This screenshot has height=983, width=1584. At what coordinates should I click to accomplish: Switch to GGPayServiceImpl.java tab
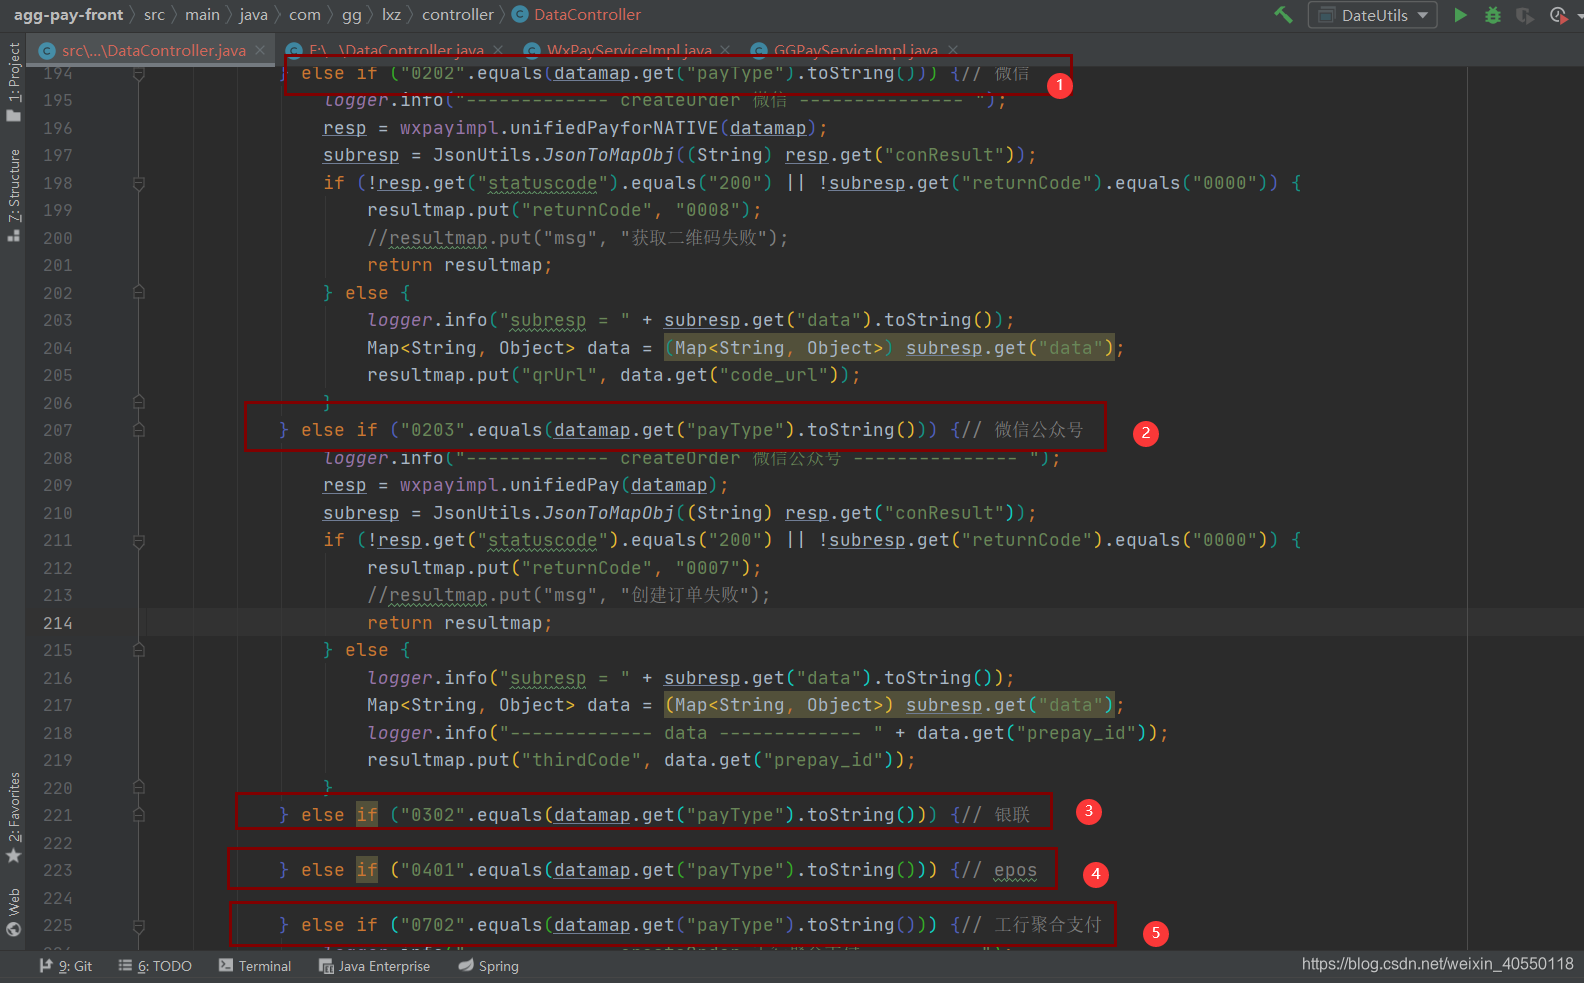(x=855, y=50)
